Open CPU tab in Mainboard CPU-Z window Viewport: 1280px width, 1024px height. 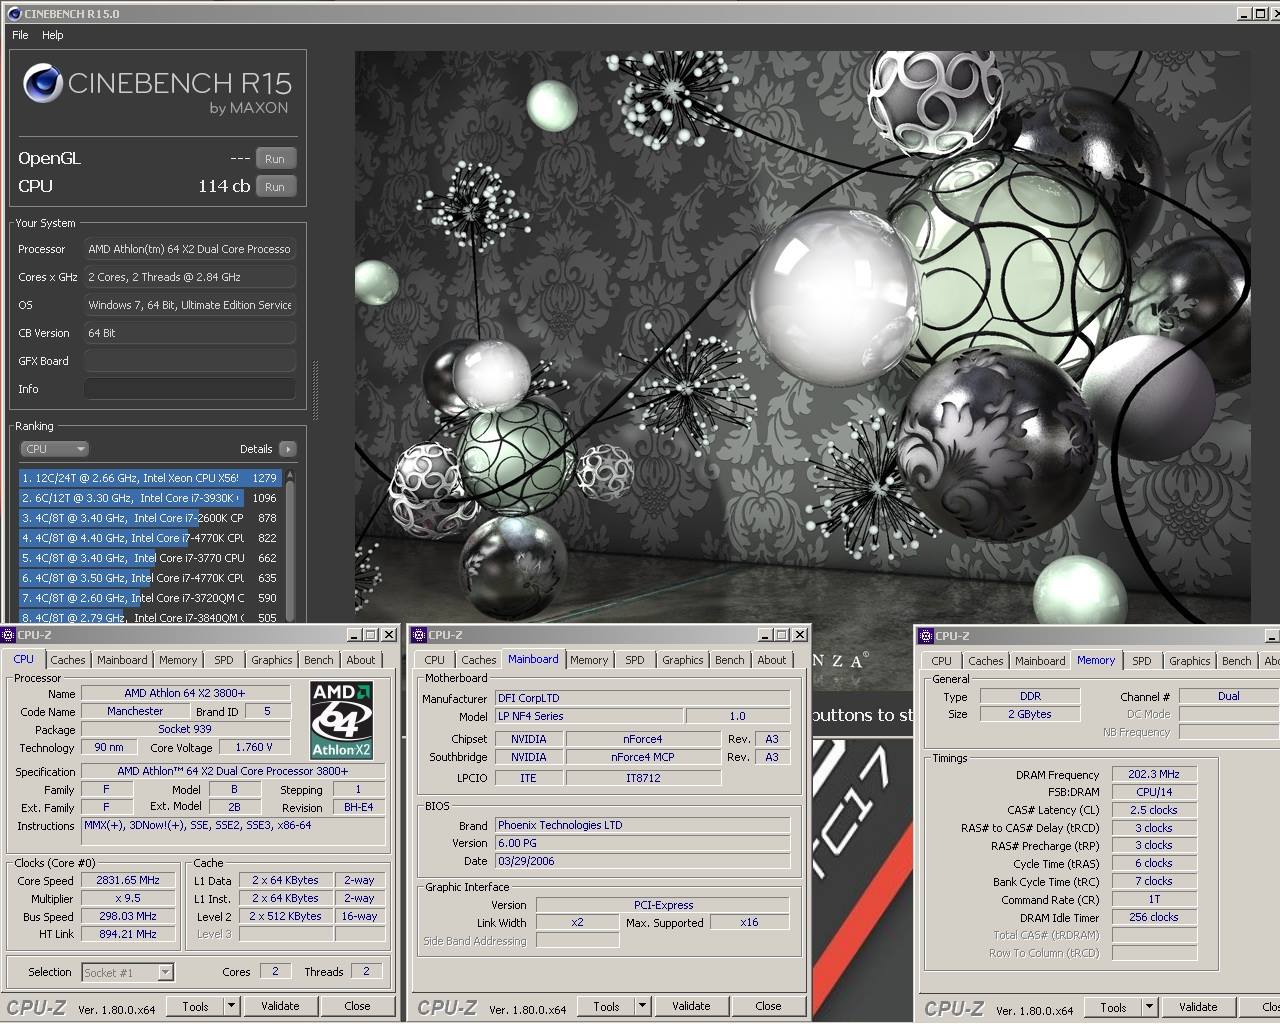pos(434,660)
